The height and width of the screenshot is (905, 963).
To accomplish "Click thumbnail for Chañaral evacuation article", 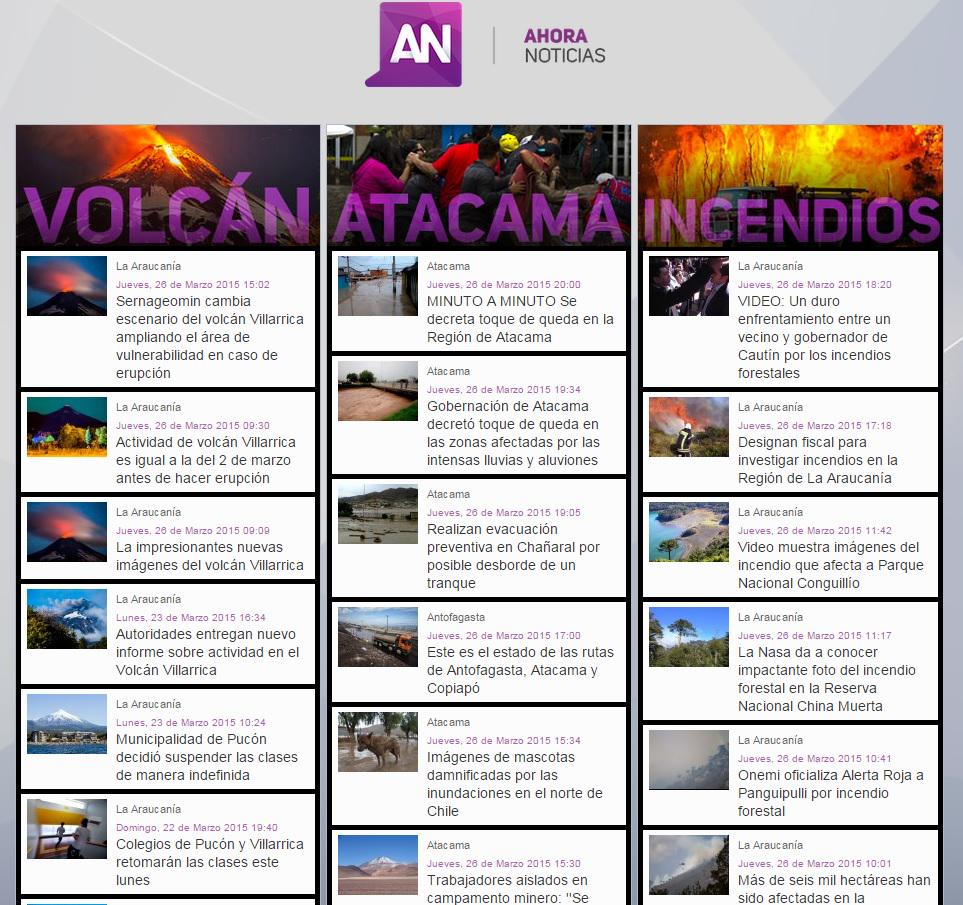I will point(378,514).
